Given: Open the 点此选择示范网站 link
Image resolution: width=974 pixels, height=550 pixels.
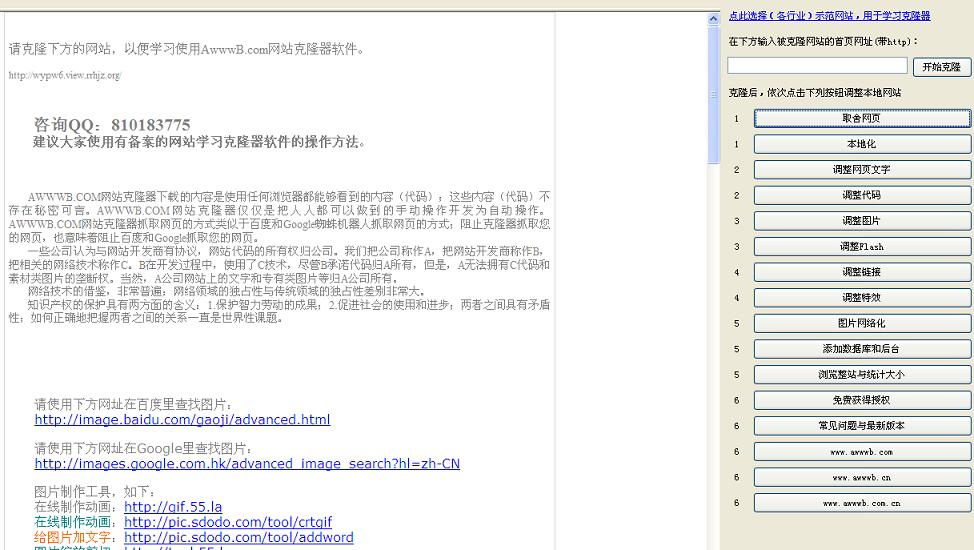Looking at the screenshot, I should pyautogui.click(x=829, y=16).
